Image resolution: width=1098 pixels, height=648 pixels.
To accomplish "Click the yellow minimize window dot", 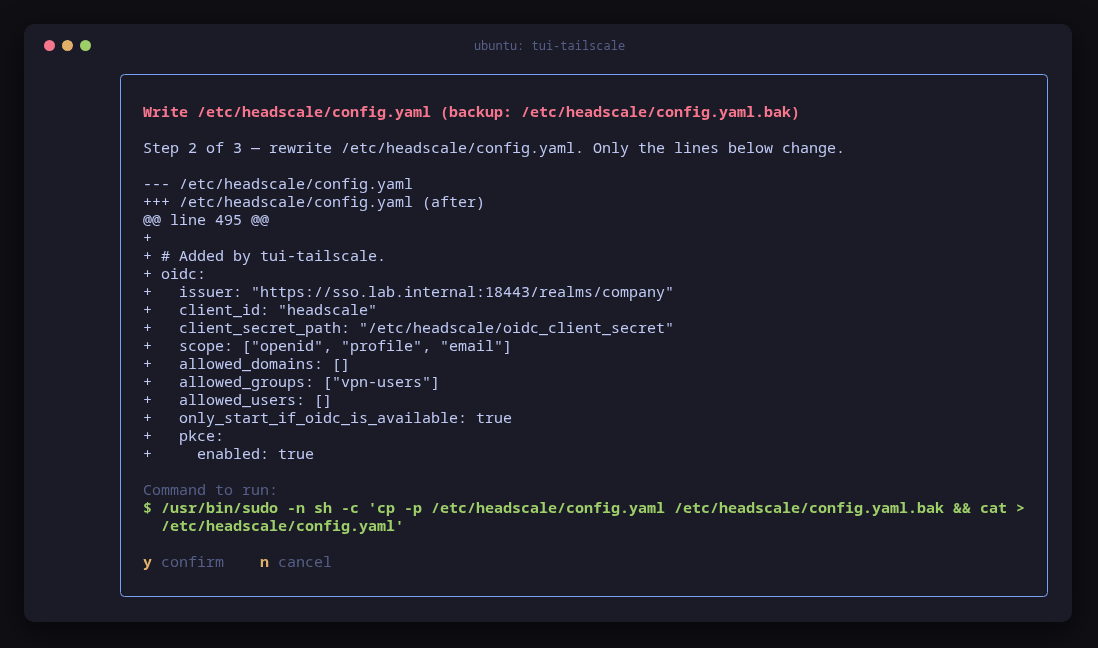I will tap(67, 46).
